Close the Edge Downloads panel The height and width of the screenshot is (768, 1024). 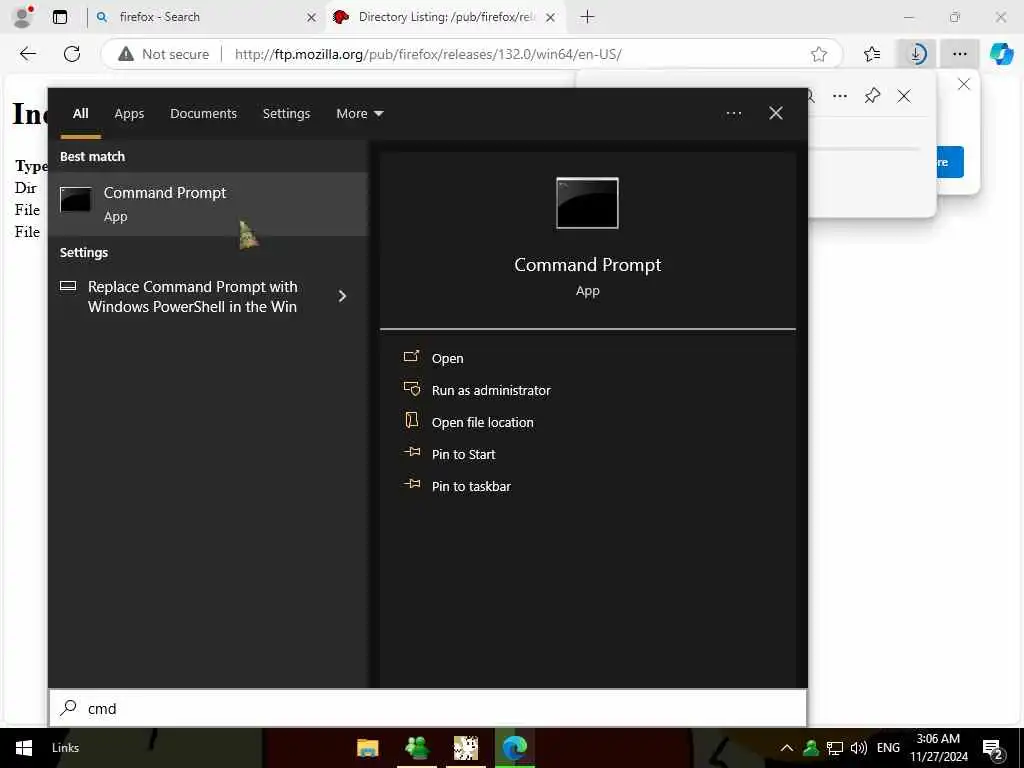[904, 97]
